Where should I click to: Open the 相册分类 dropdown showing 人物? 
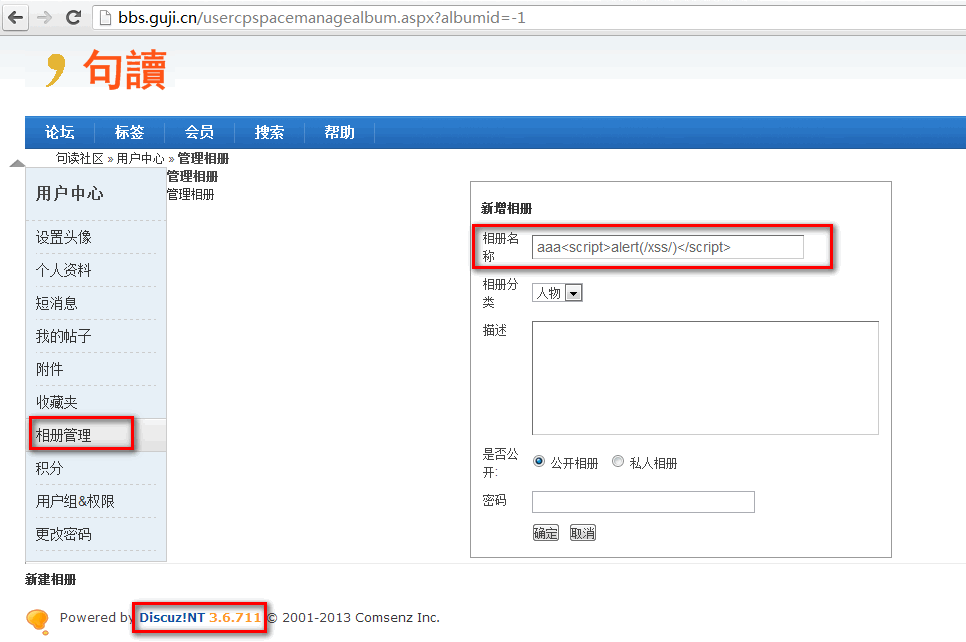557,293
